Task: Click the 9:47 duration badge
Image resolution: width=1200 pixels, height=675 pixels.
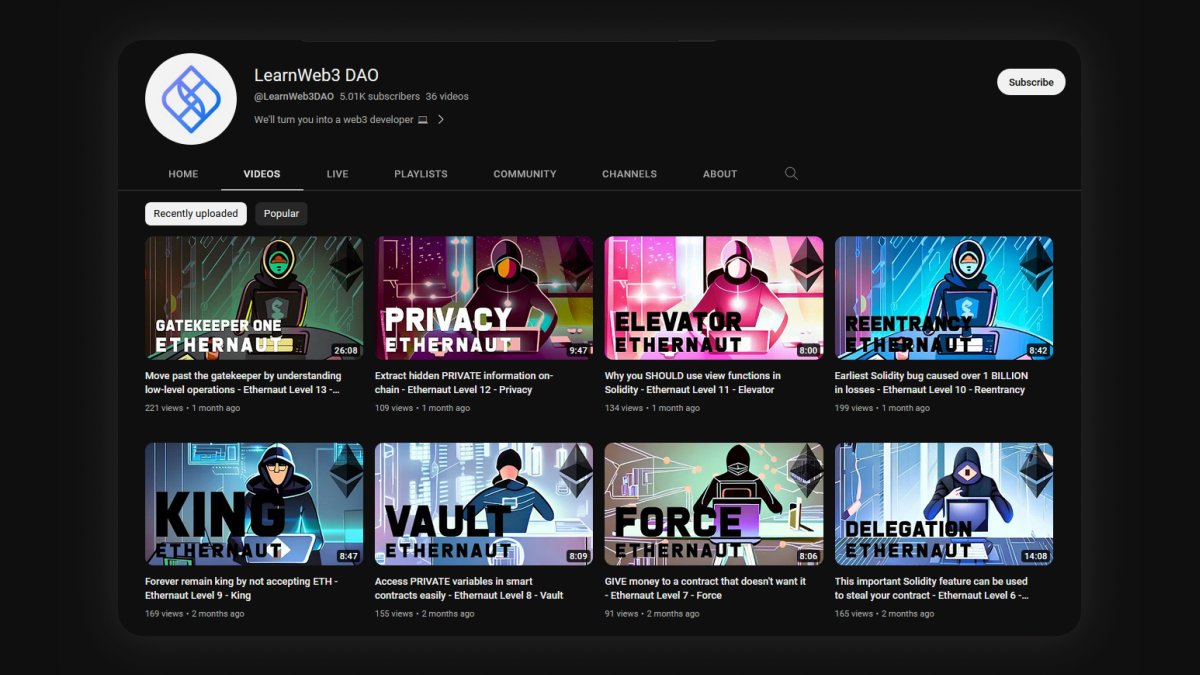Action: click(x=578, y=351)
